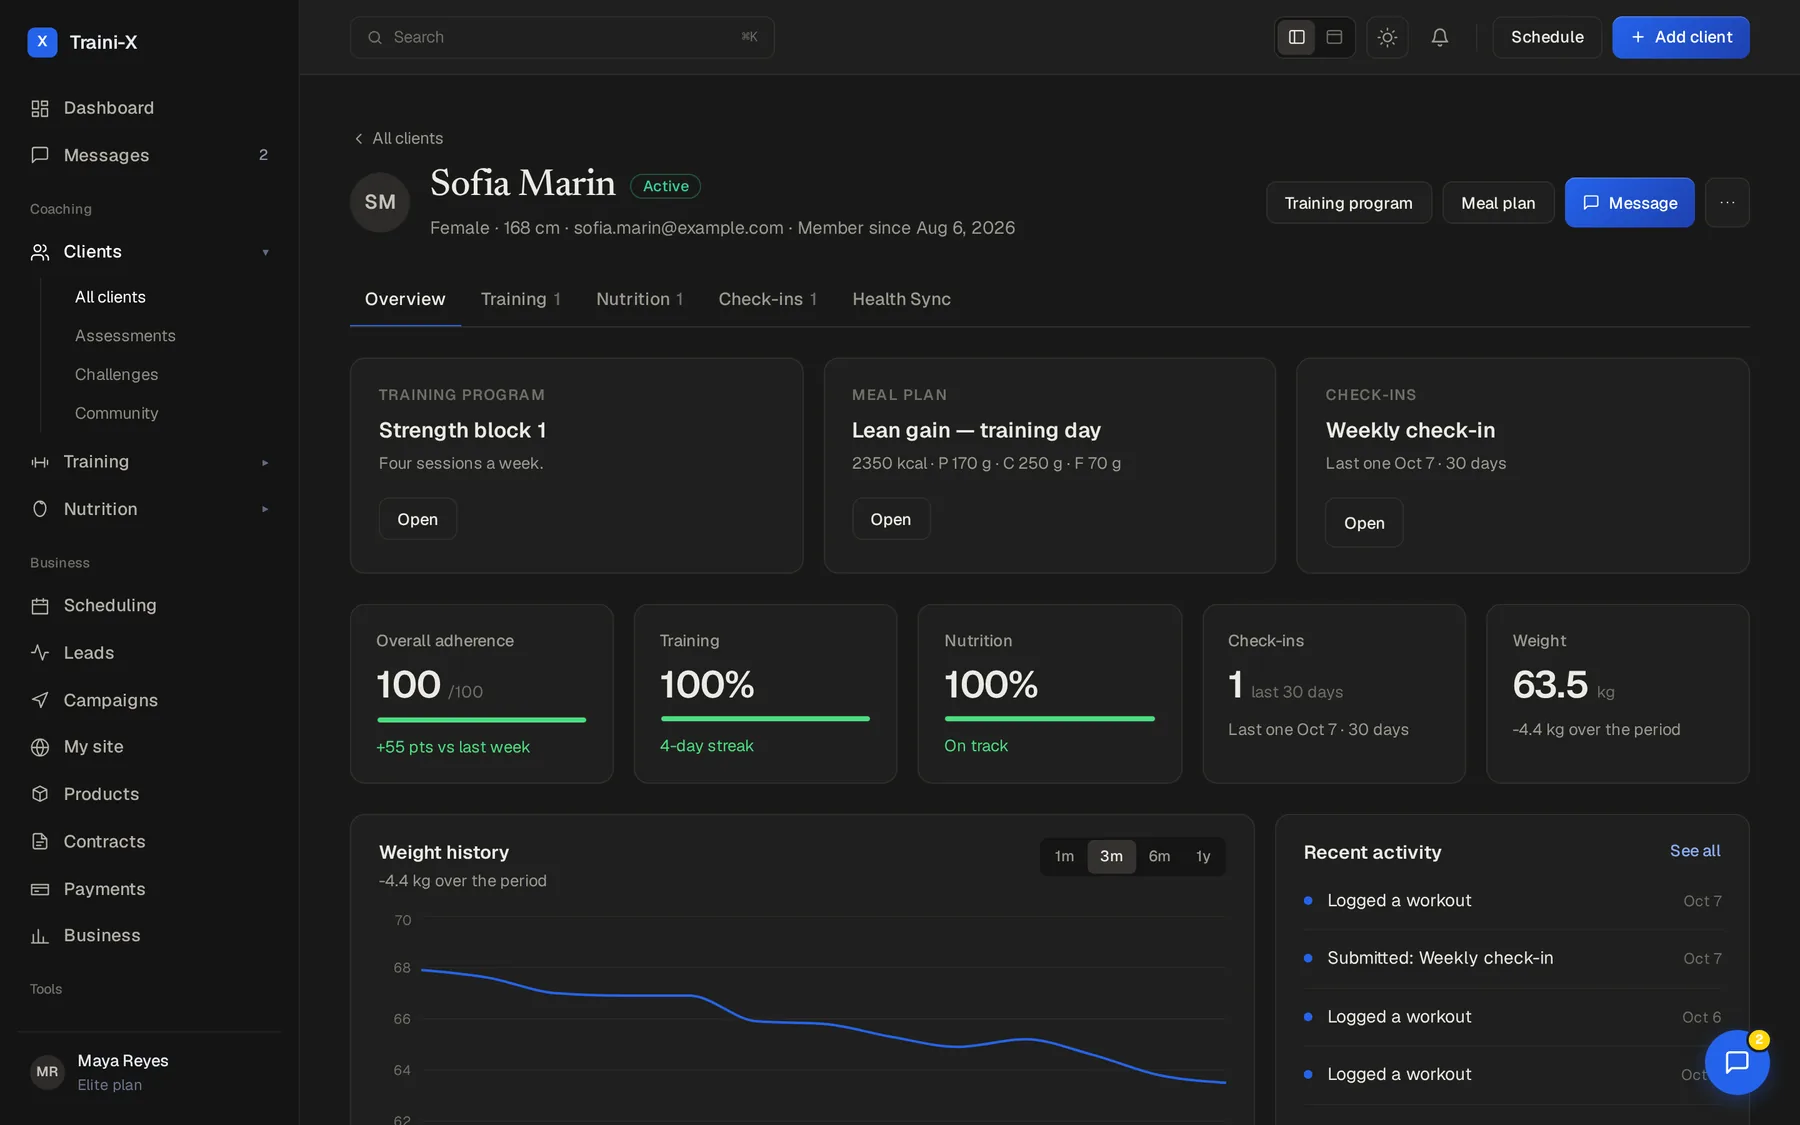The image size is (1800, 1125).
Task: Go back to All clients link
Action: click(398, 138)
